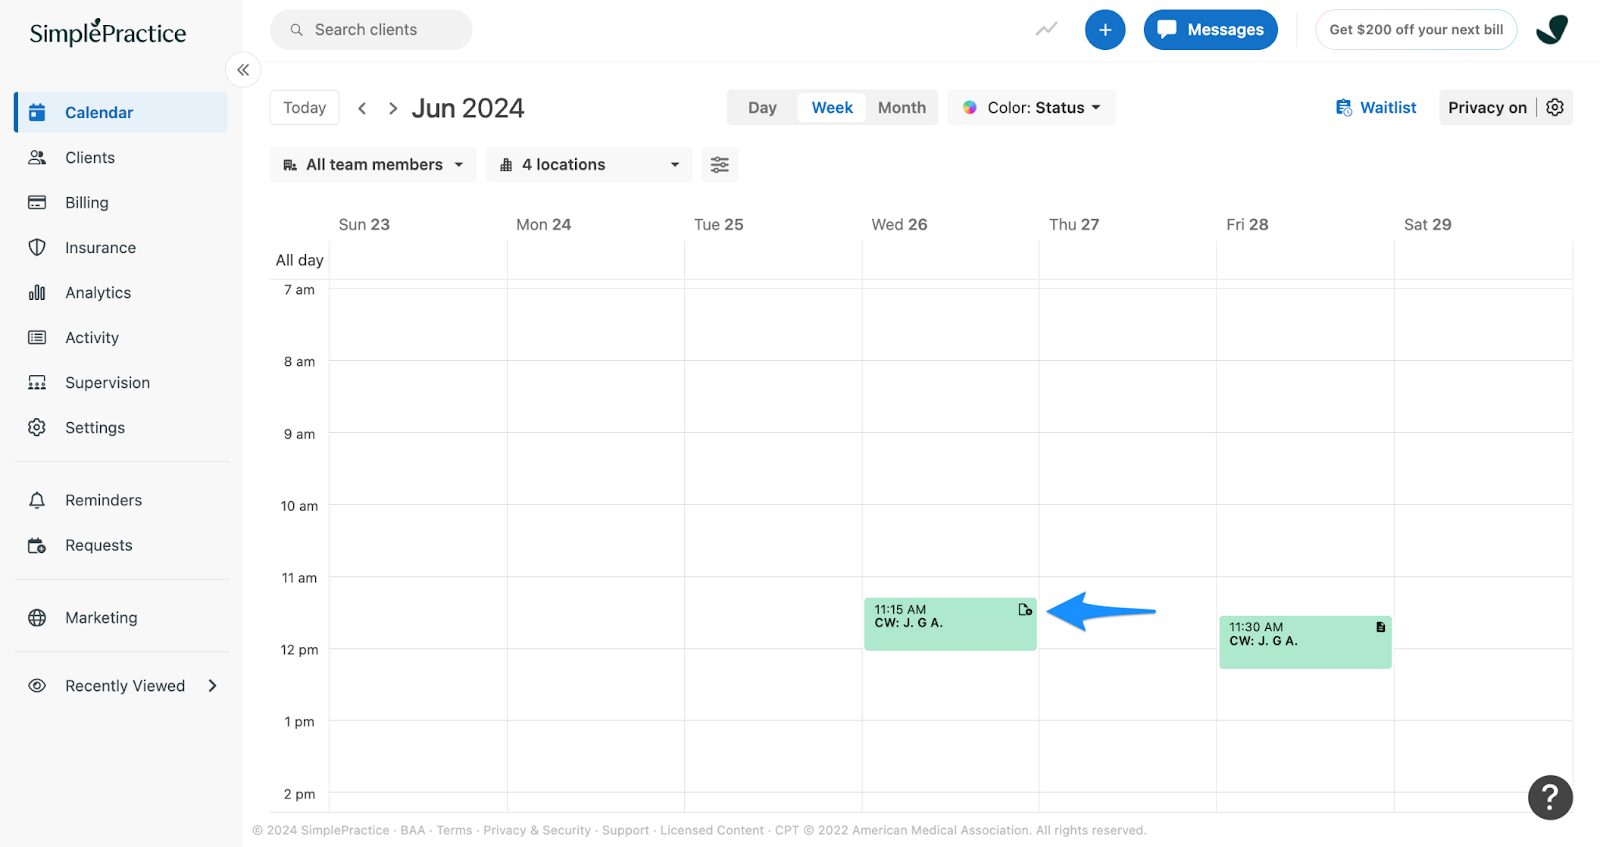Open Privacy & Security footer link

click(x=537, y=830)
